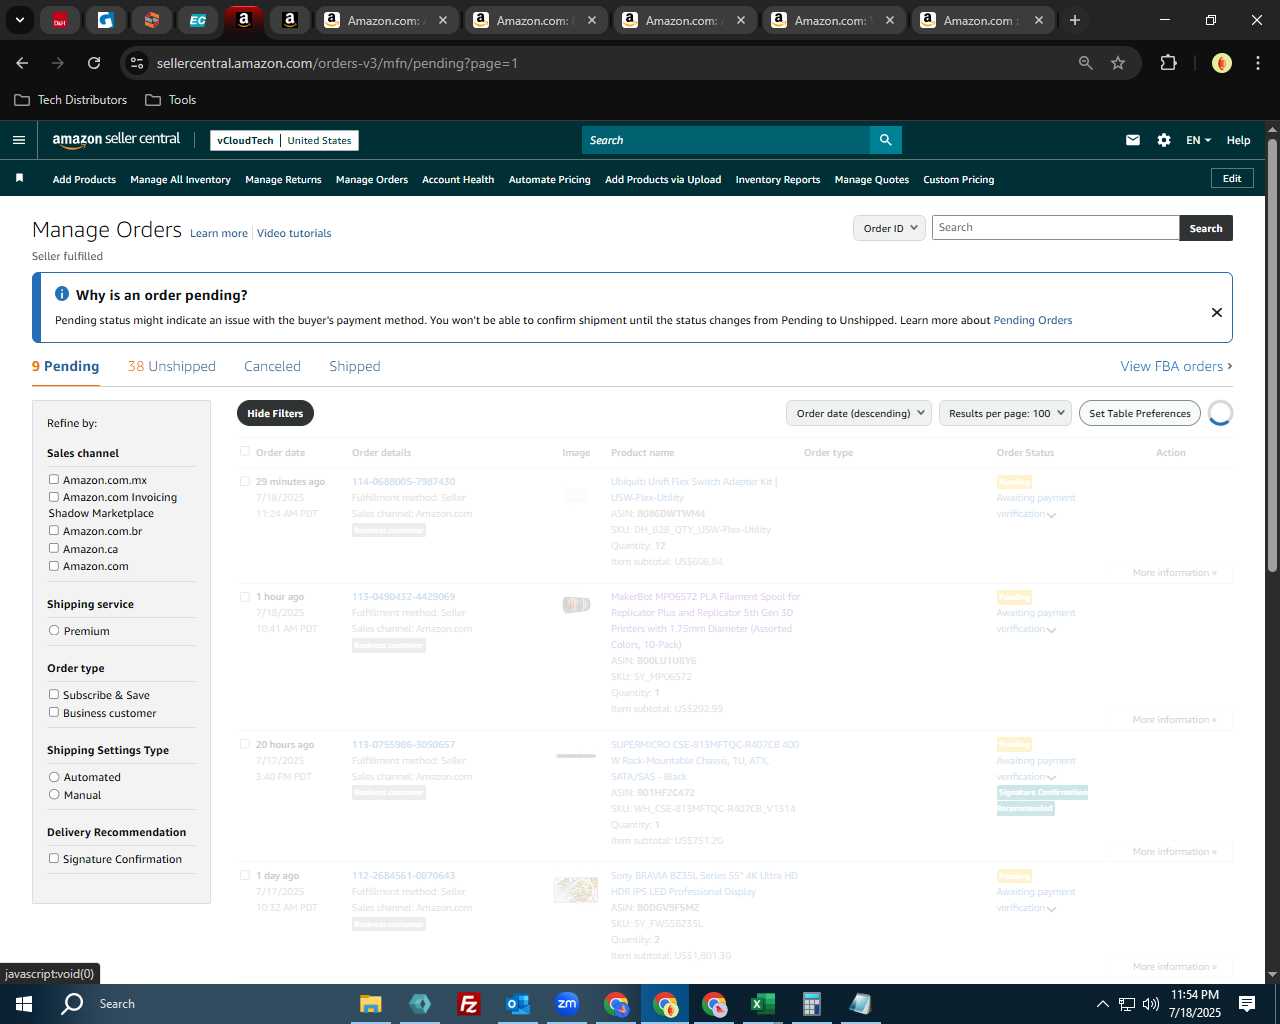Viewport: 1280px width, 1024px height.
Task: Switch to the Shipped tab
Action: tap(355, 366)
